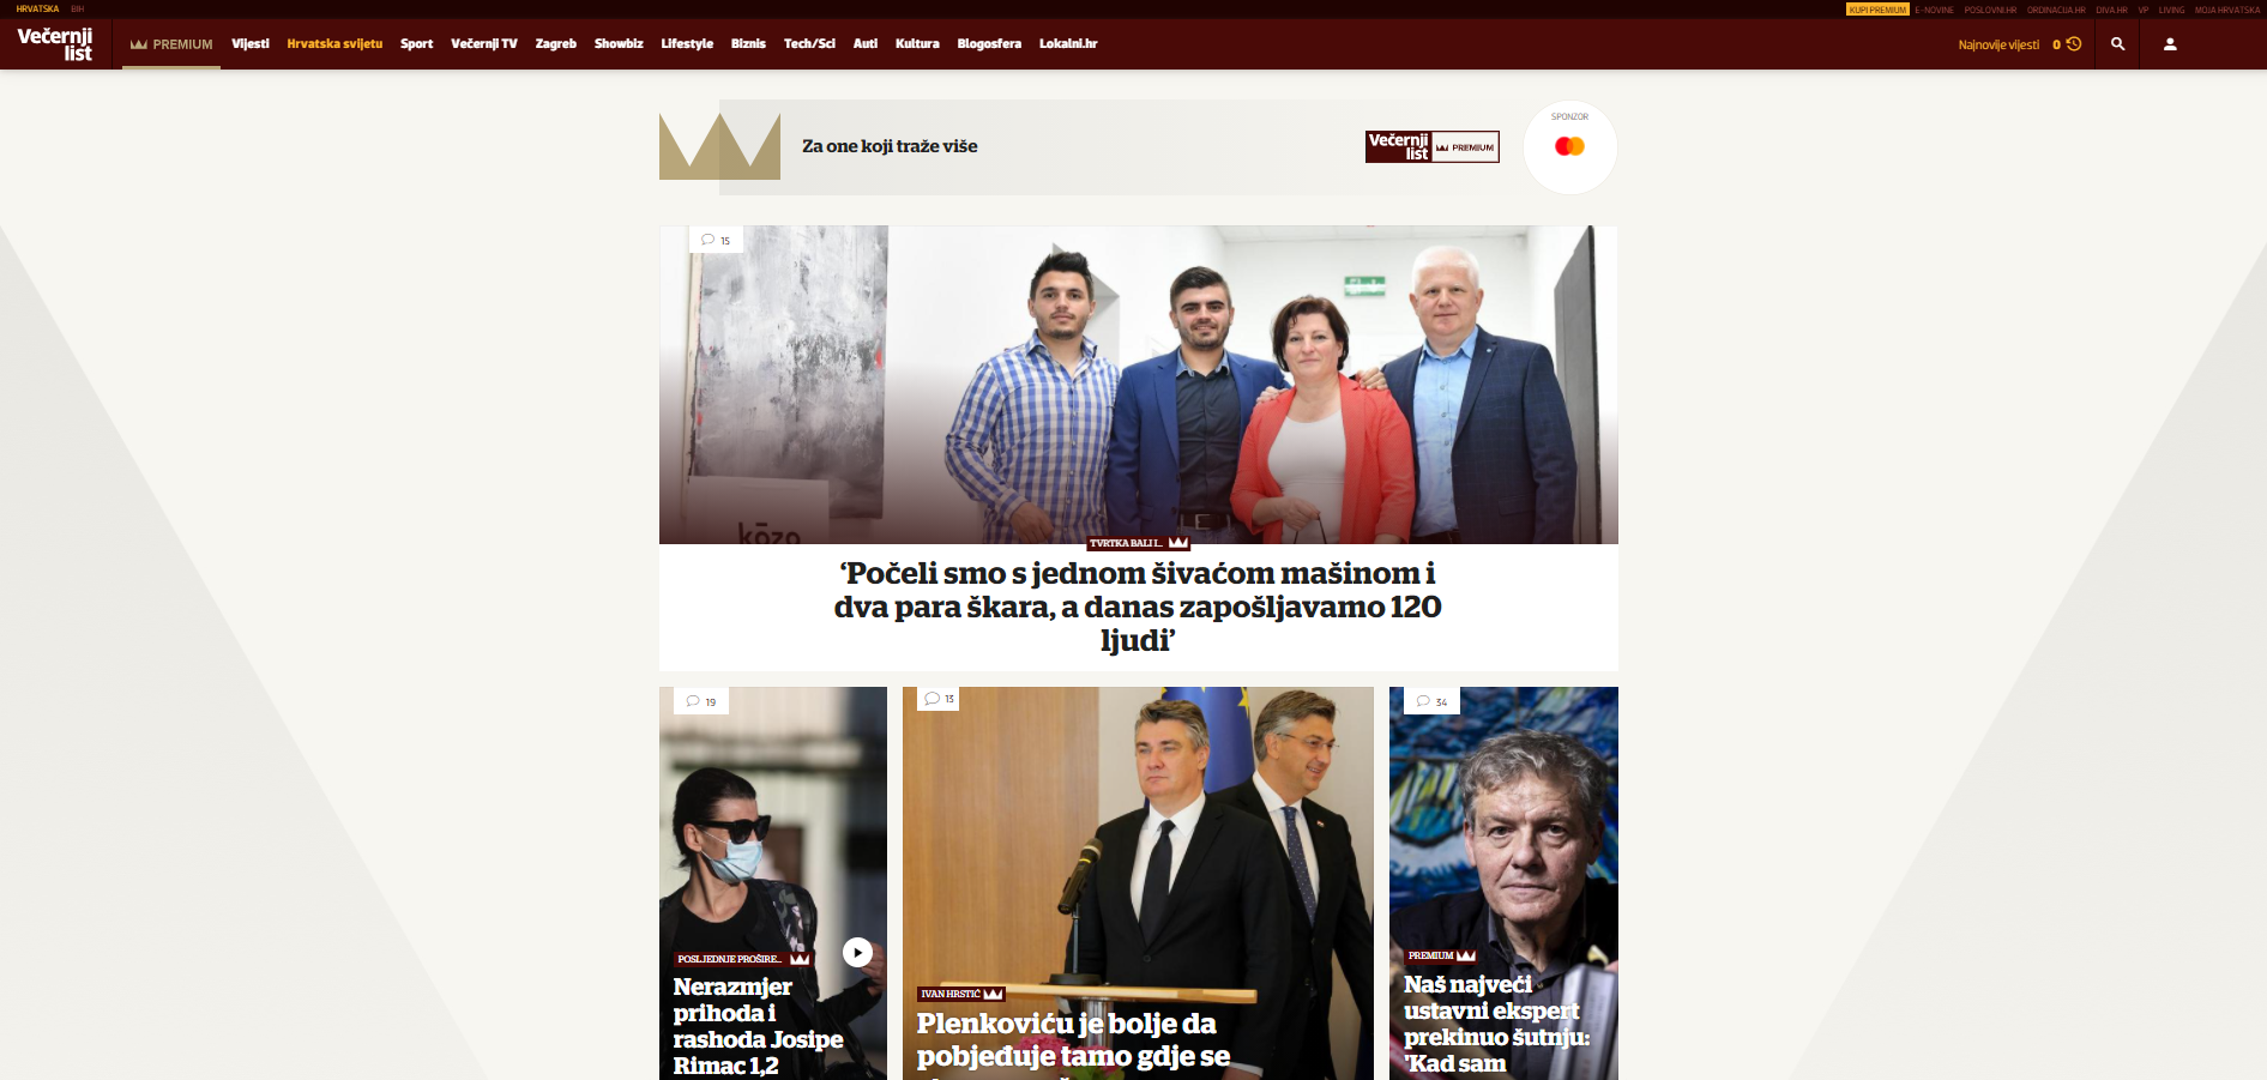Open the Lokalni.hr menu item

click(x=1068, y=44)
